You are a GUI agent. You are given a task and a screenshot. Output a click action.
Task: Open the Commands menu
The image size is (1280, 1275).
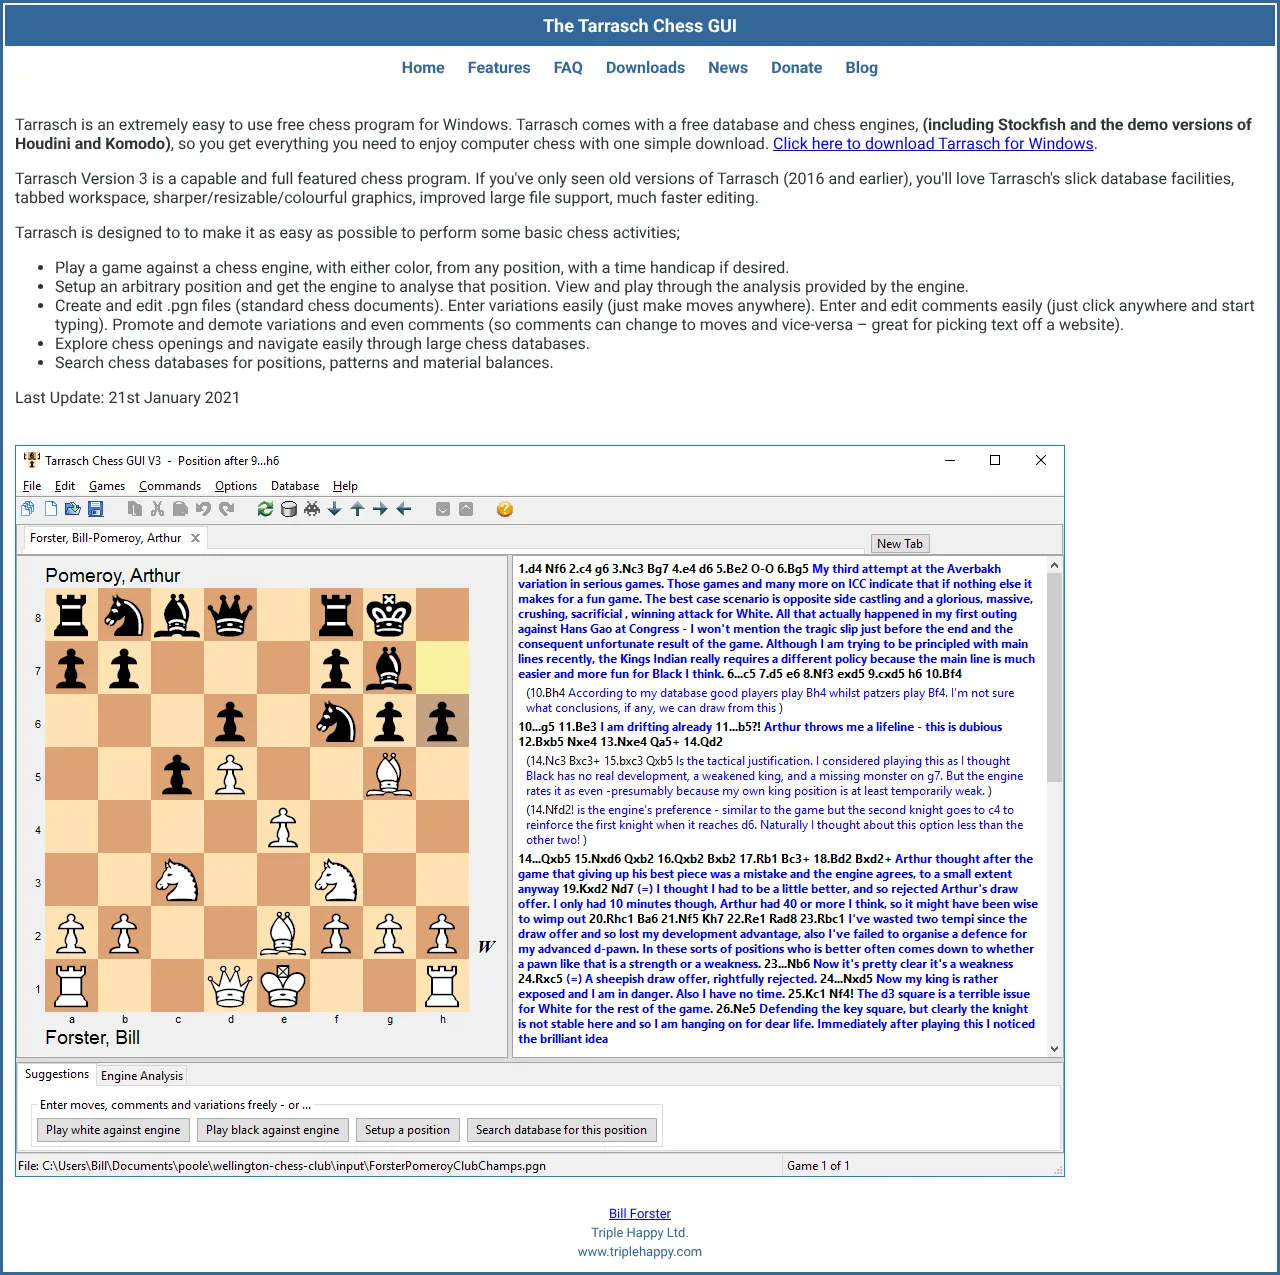(x=169, y=486)
